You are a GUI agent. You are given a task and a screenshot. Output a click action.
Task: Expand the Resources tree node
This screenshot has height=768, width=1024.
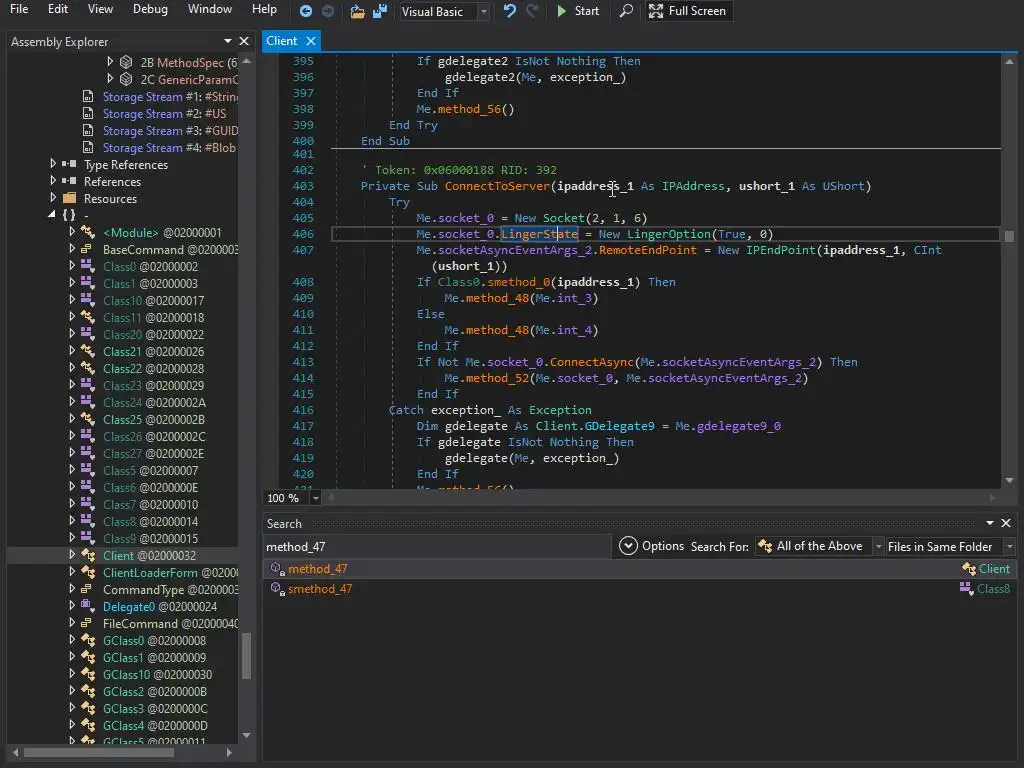click(53, 199)
